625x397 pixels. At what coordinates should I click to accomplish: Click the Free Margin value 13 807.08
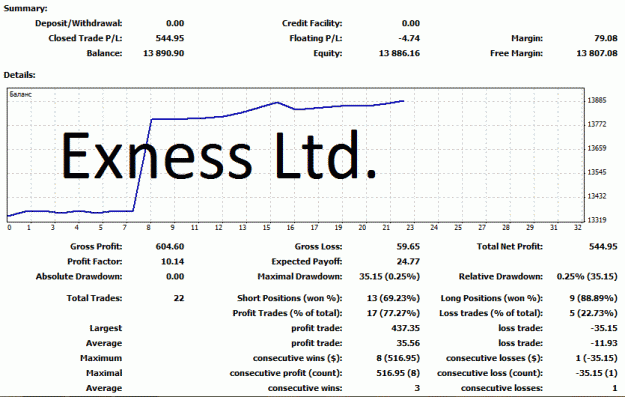coord(597,53)
